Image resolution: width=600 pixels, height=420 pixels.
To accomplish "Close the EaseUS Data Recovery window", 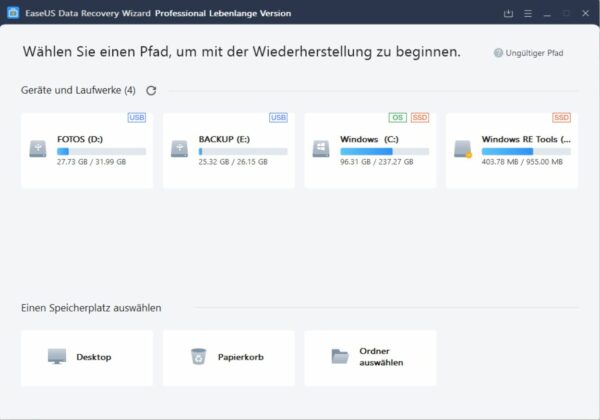I will pyautogui.click(x=585, y=13).
